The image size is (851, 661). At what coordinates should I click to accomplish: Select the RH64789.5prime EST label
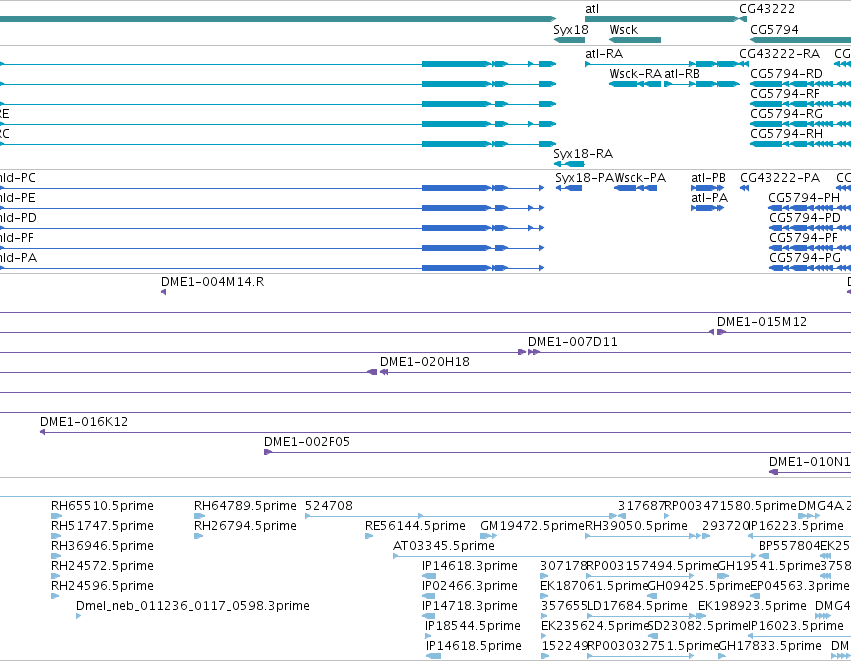point(245,506)
